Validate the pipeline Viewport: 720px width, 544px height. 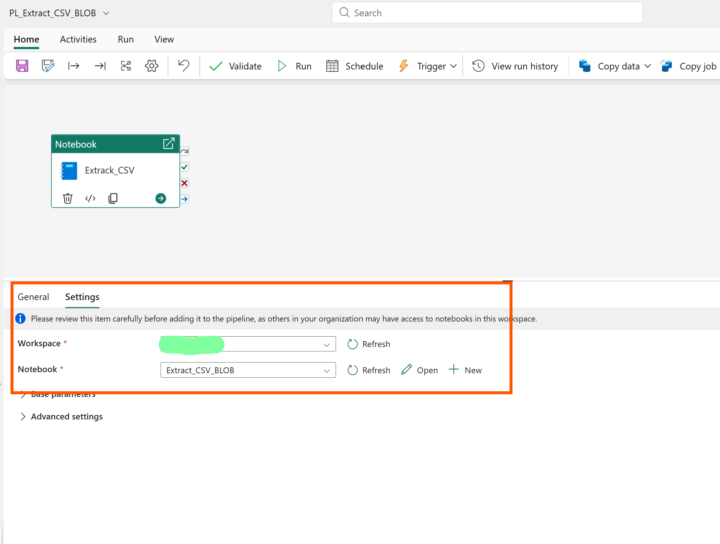coord(235,66)
